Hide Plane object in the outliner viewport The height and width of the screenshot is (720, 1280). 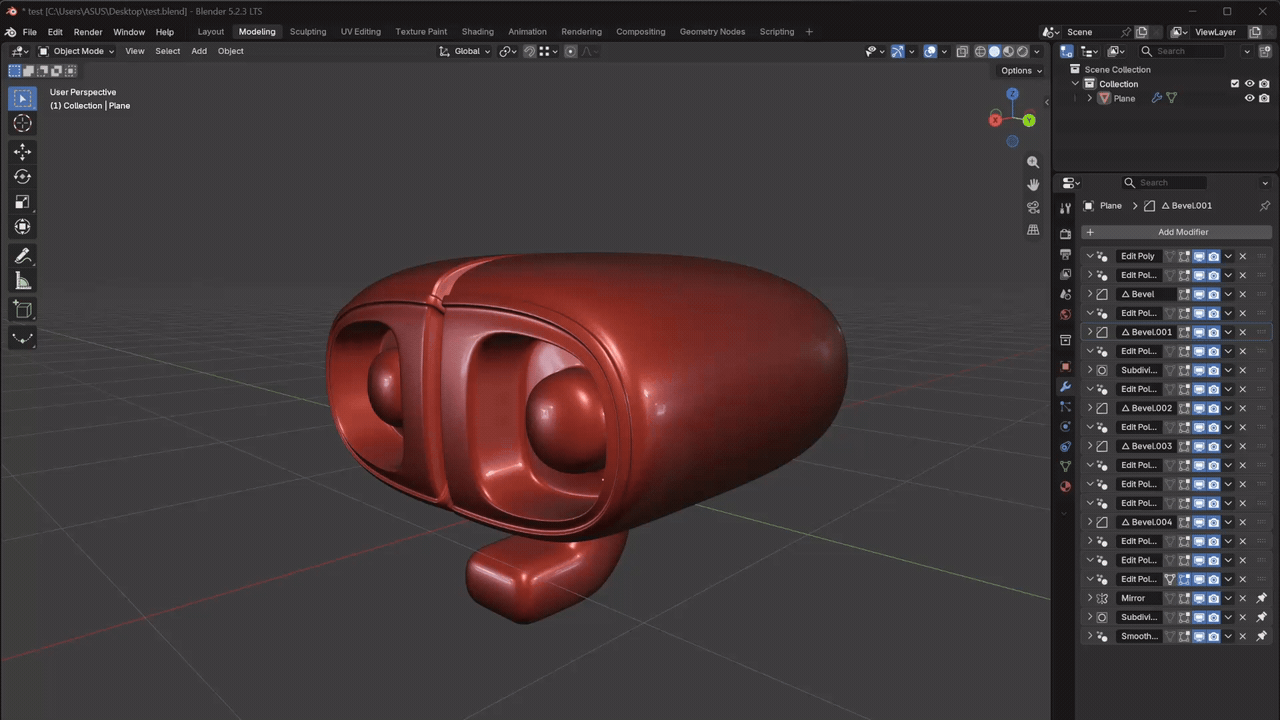(1249, 98)
